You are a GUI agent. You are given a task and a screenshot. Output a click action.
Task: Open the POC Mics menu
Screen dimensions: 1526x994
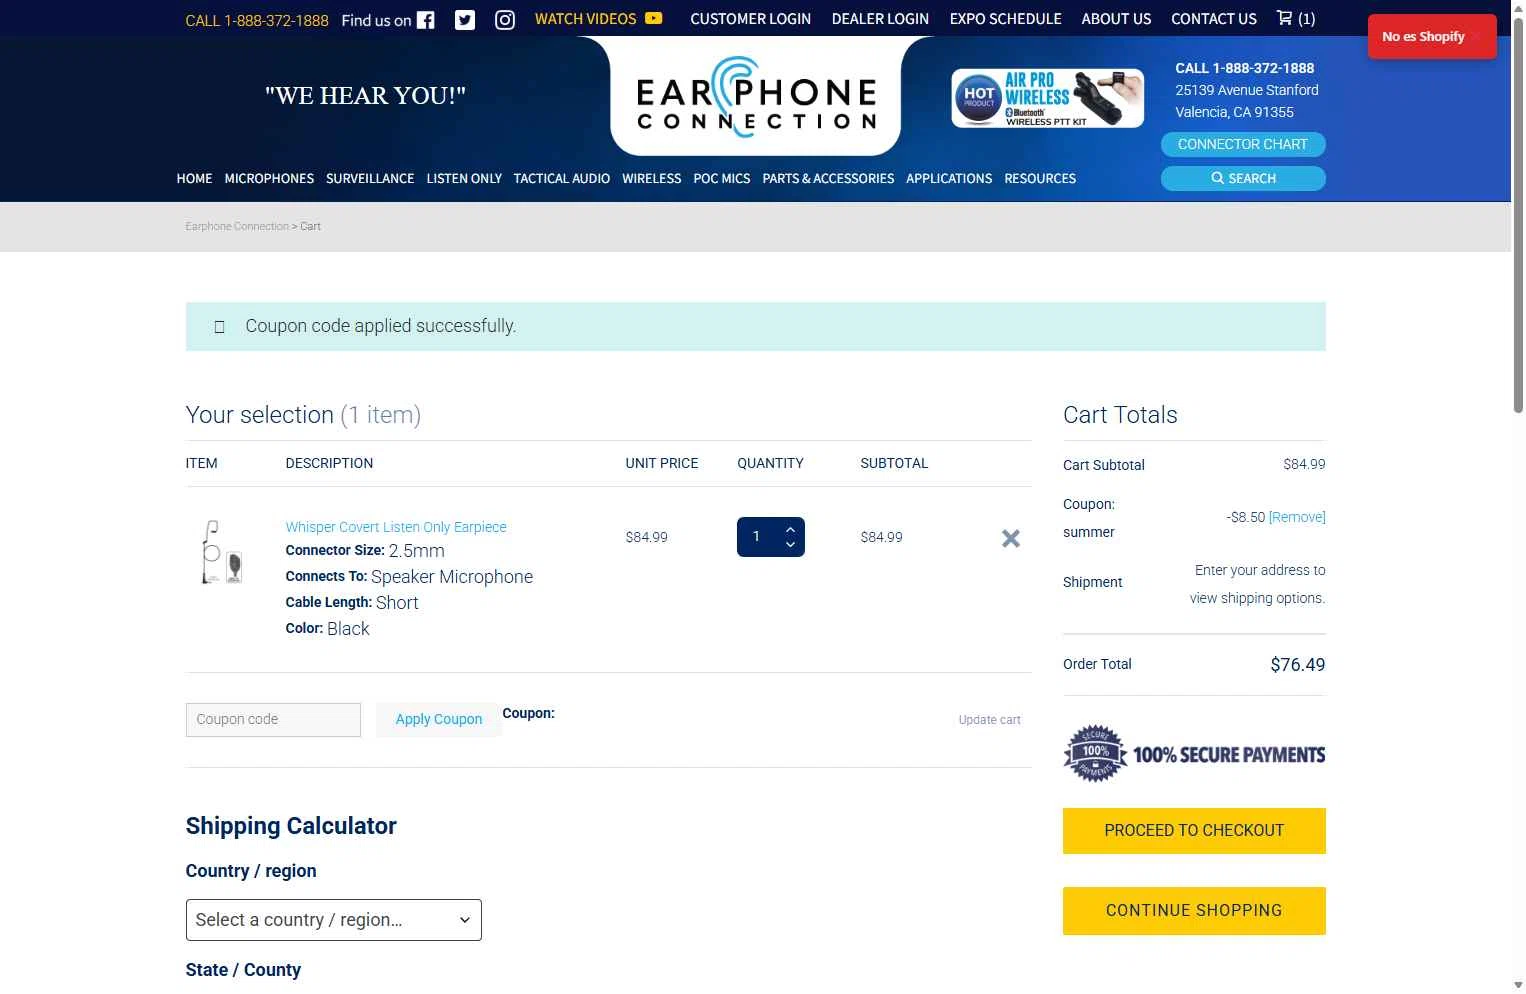722,179
